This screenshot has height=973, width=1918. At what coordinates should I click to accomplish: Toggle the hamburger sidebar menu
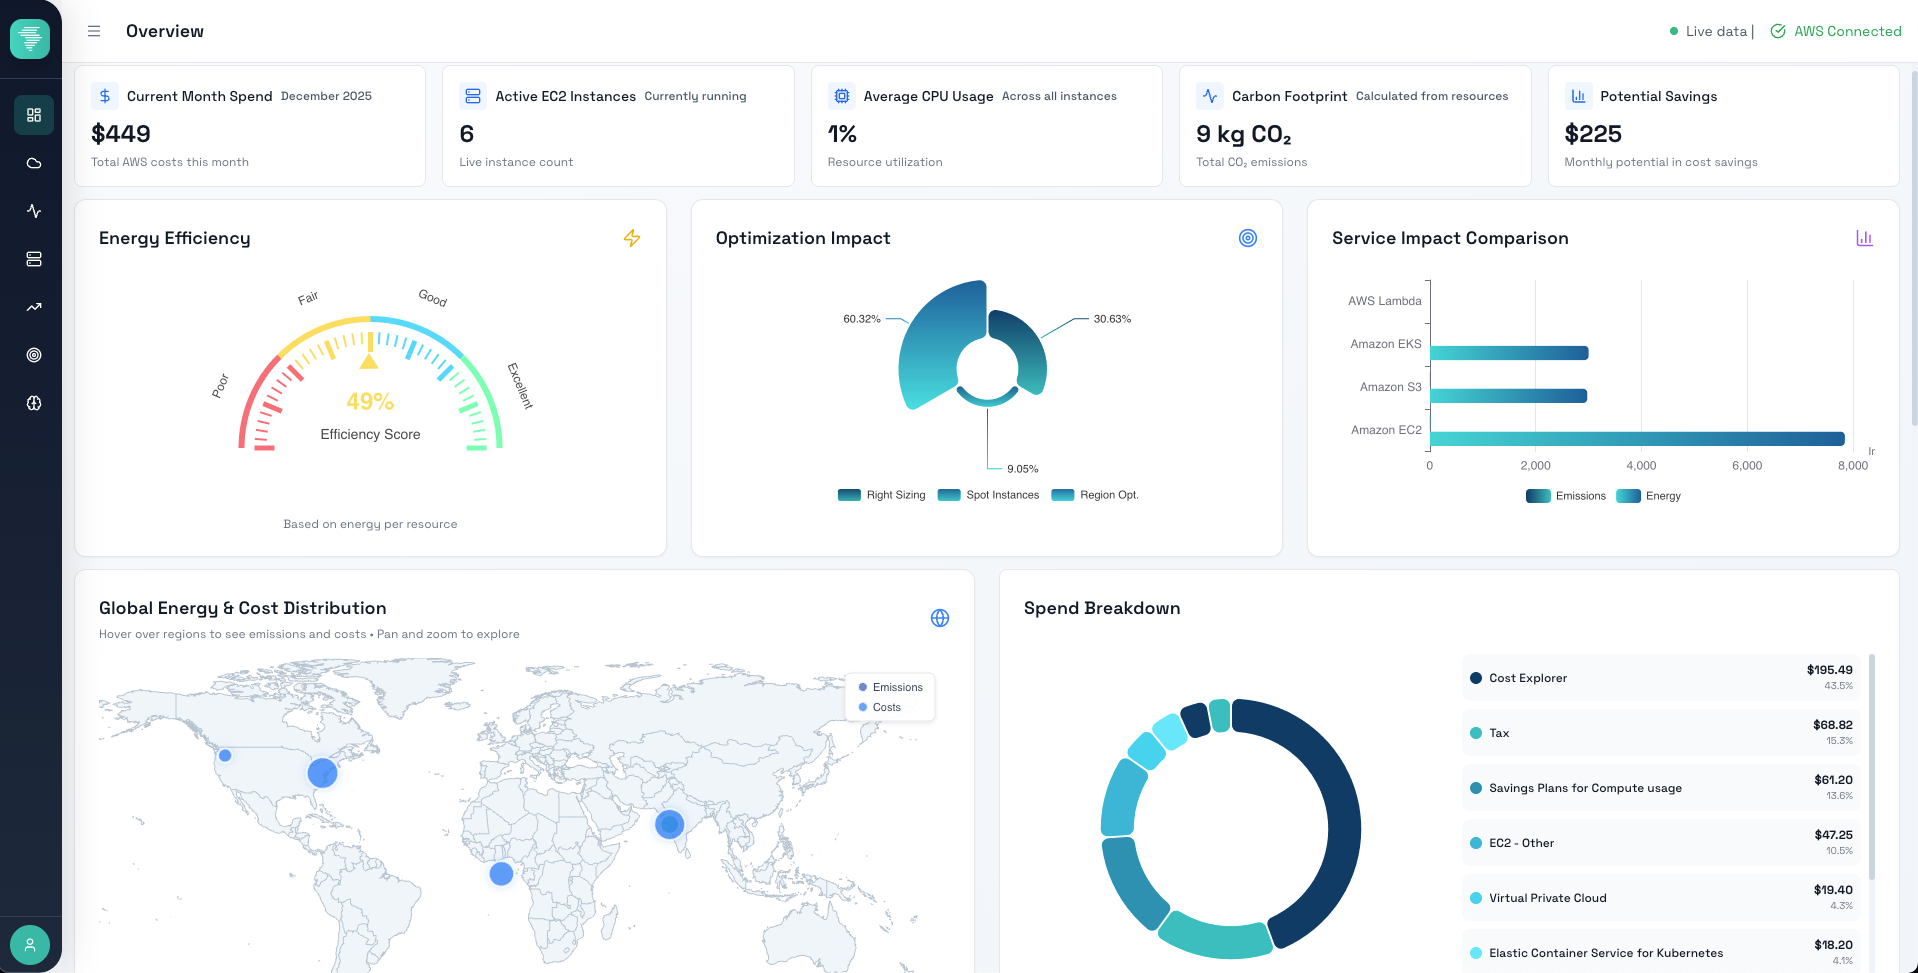point(94,31)
